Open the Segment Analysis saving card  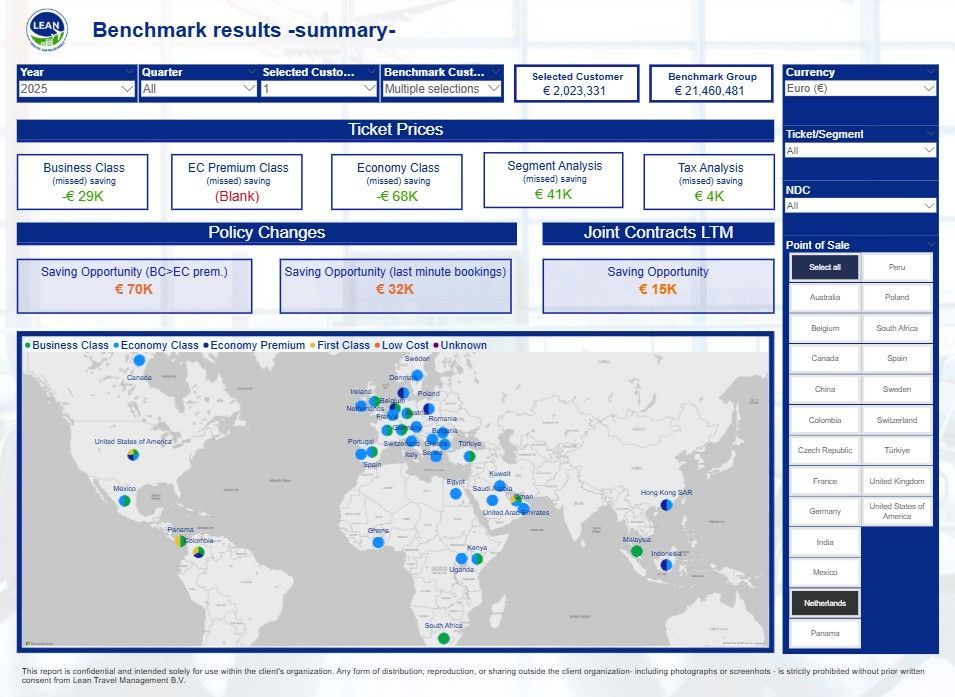tap(554, 180)
